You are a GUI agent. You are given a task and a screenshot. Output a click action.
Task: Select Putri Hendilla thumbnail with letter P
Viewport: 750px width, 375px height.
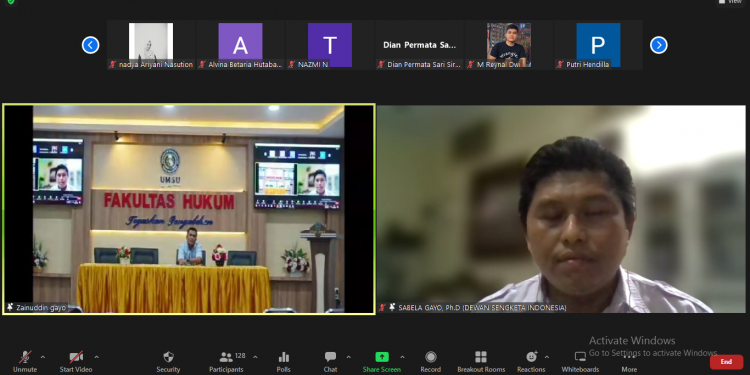[x=598, y=45]
